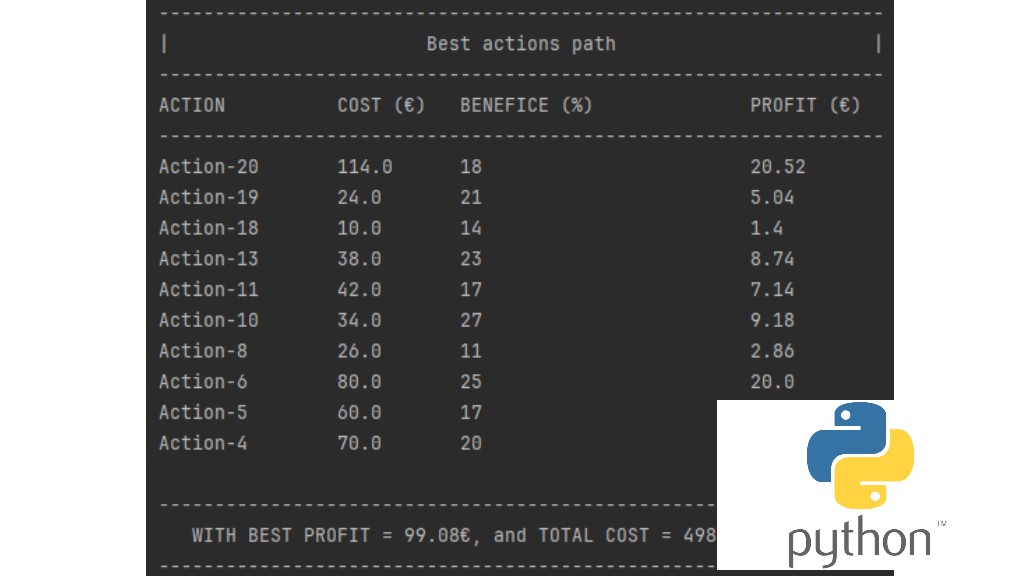Click the ACTION column header
Viewport: 1024px width, 576px height.
[x=192, y=105]
